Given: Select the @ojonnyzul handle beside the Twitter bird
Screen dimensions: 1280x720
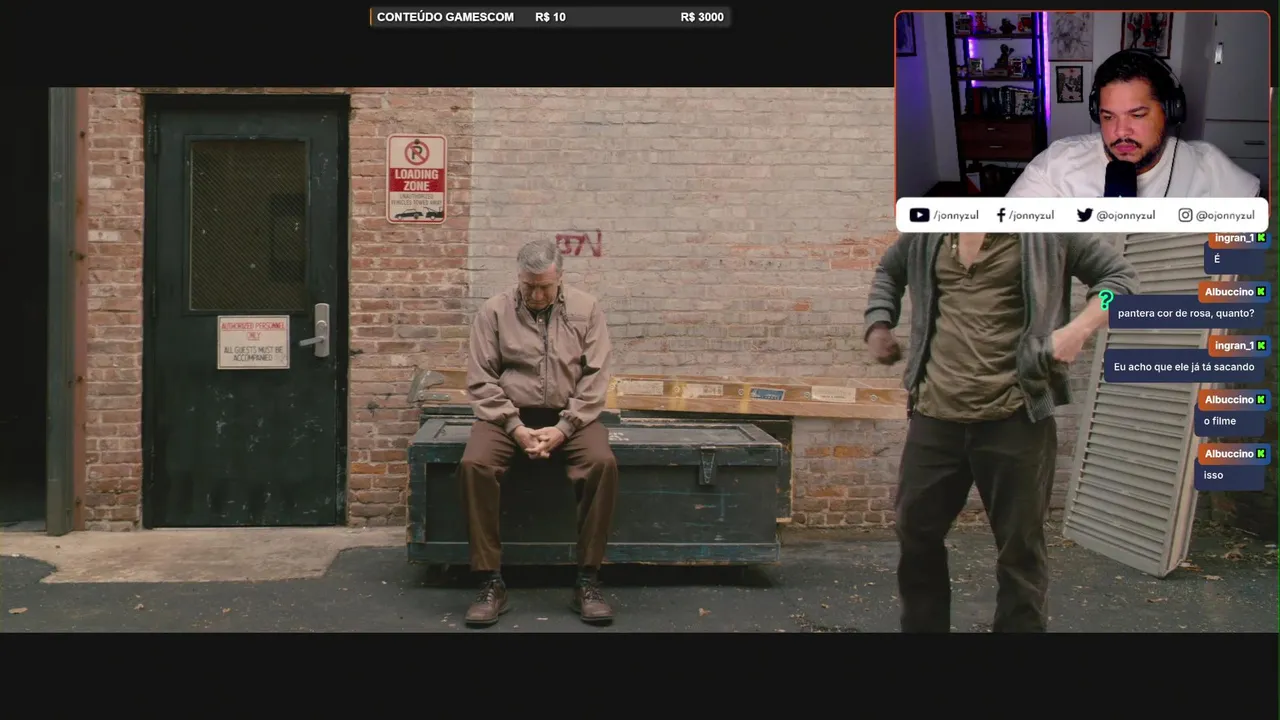Looking at the screenshot, I should pos(1126,216).
